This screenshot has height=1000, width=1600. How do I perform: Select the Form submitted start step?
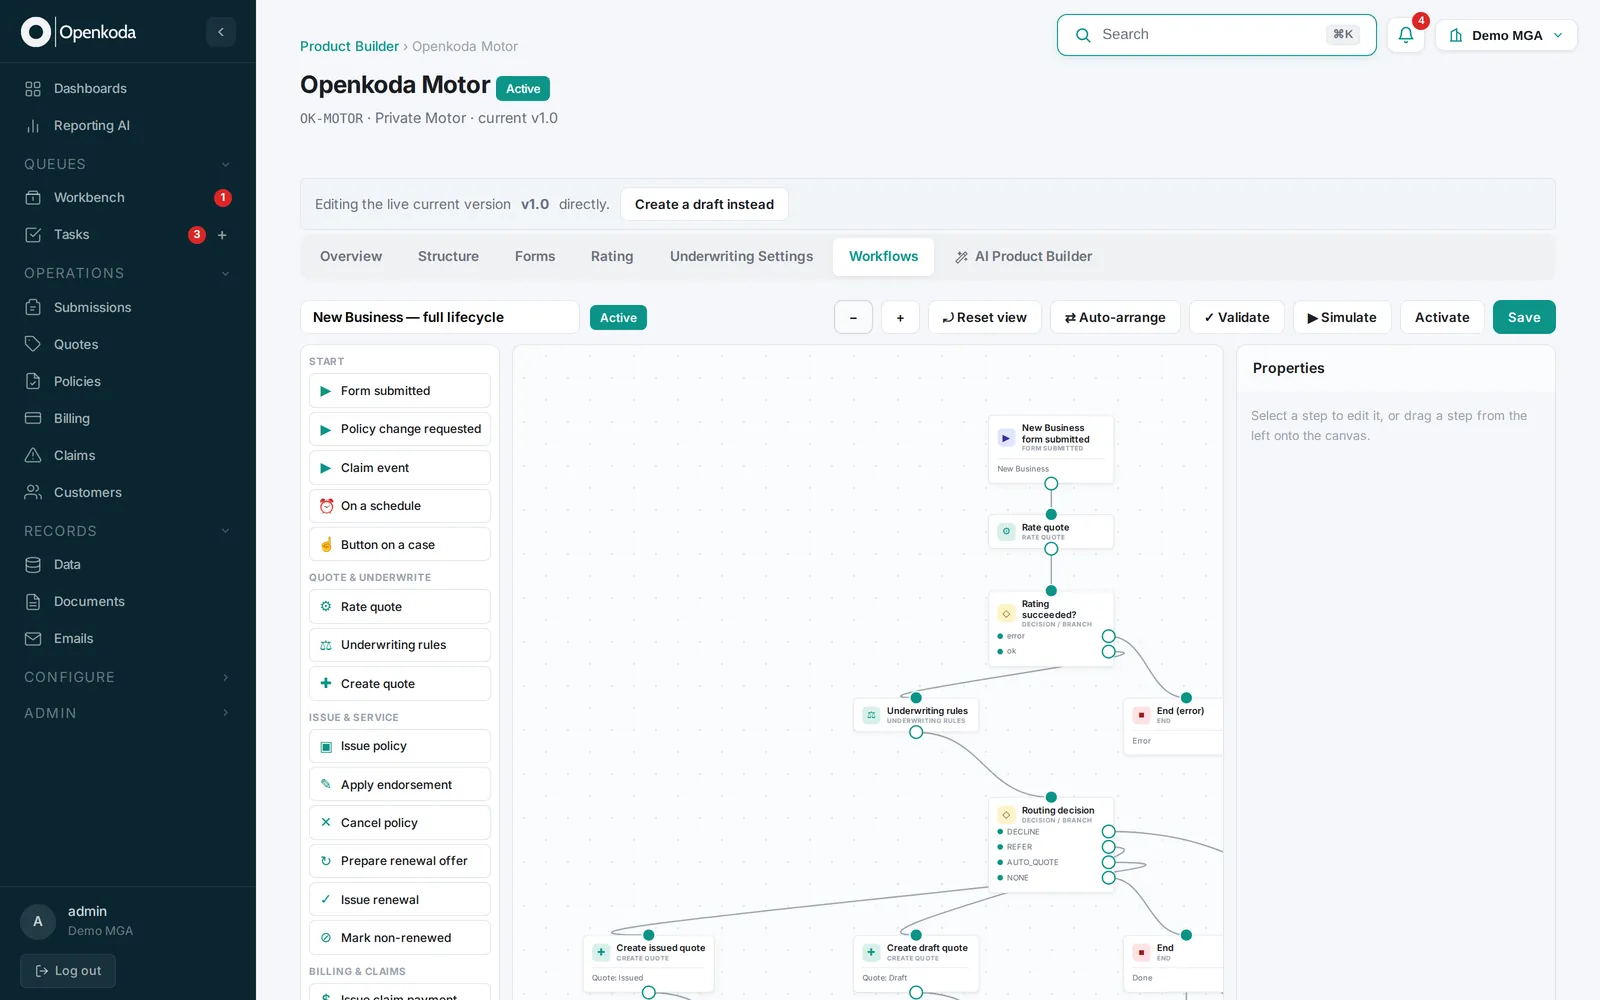tap(400, 391)
